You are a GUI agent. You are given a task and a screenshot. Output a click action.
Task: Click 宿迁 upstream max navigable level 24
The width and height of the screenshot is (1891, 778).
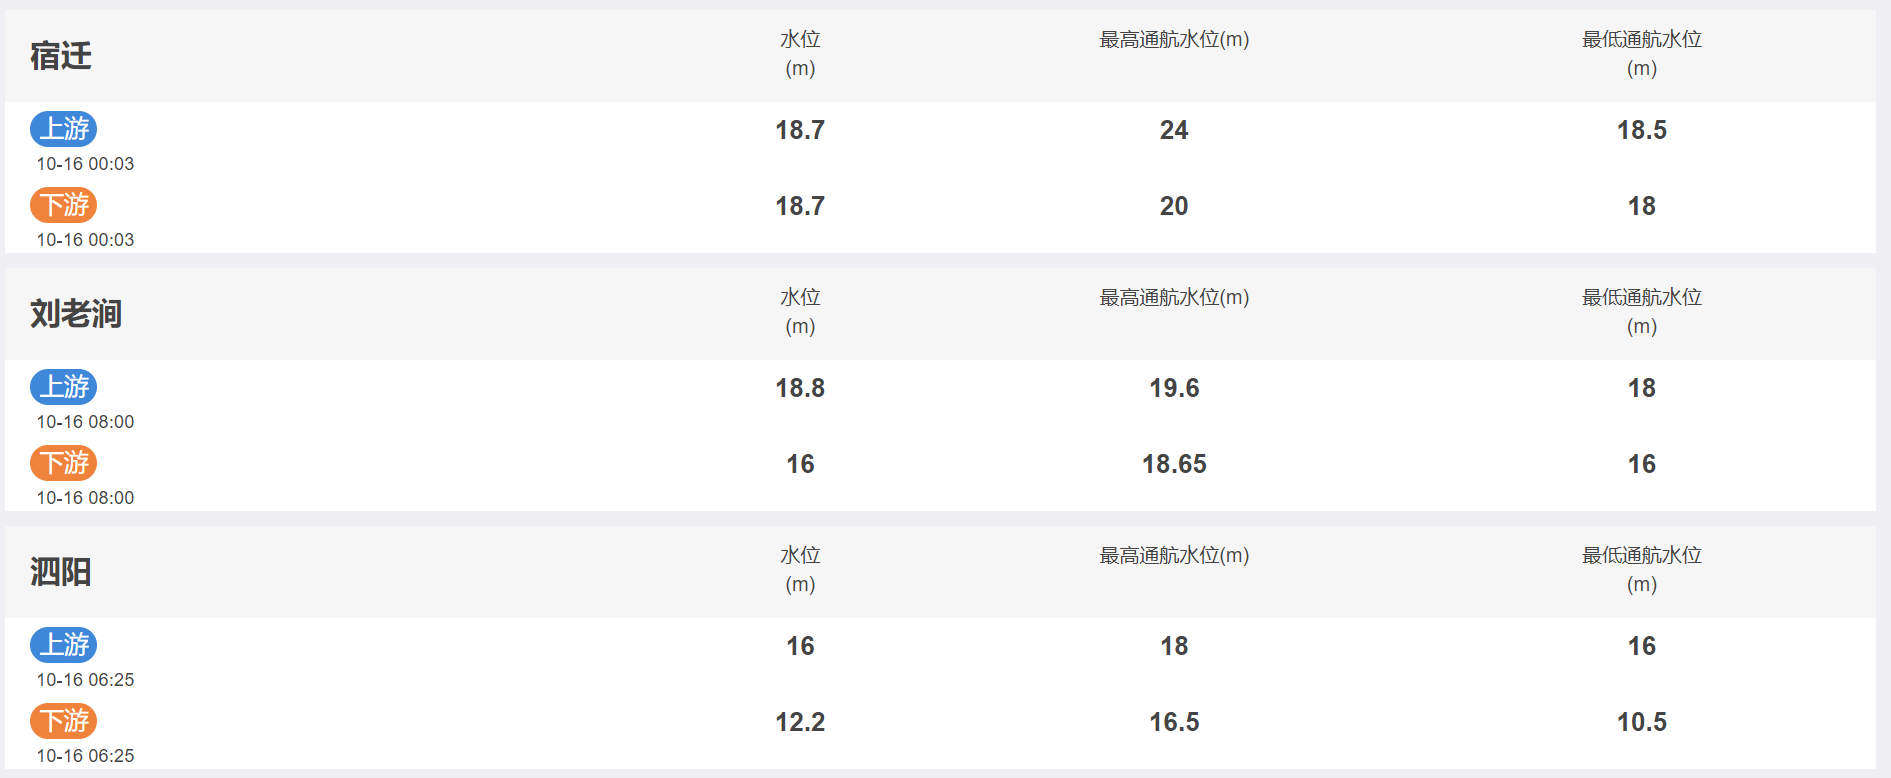(x=1174, y=130)
